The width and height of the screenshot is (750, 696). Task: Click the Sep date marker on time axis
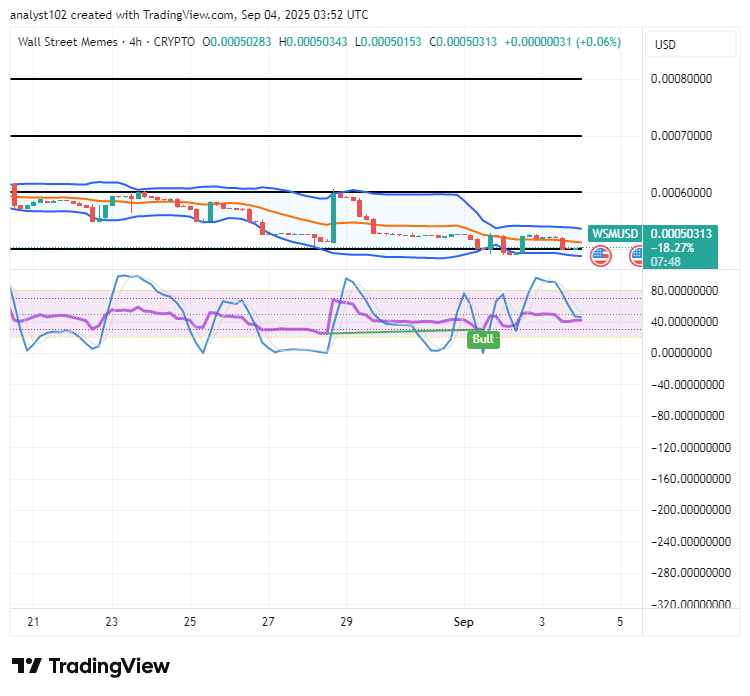coord(463,621)
